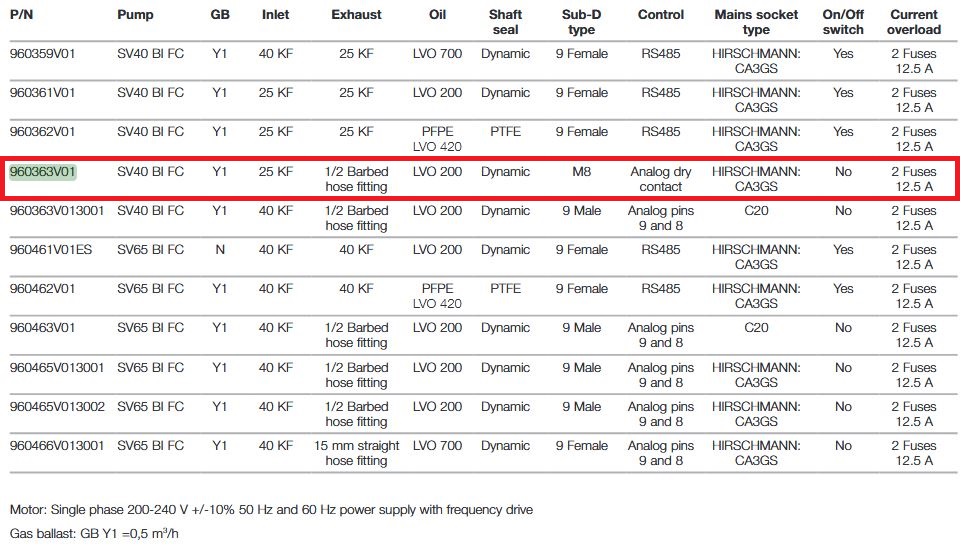
Task: Click part number 960465V013002
Action: point(57,407)
